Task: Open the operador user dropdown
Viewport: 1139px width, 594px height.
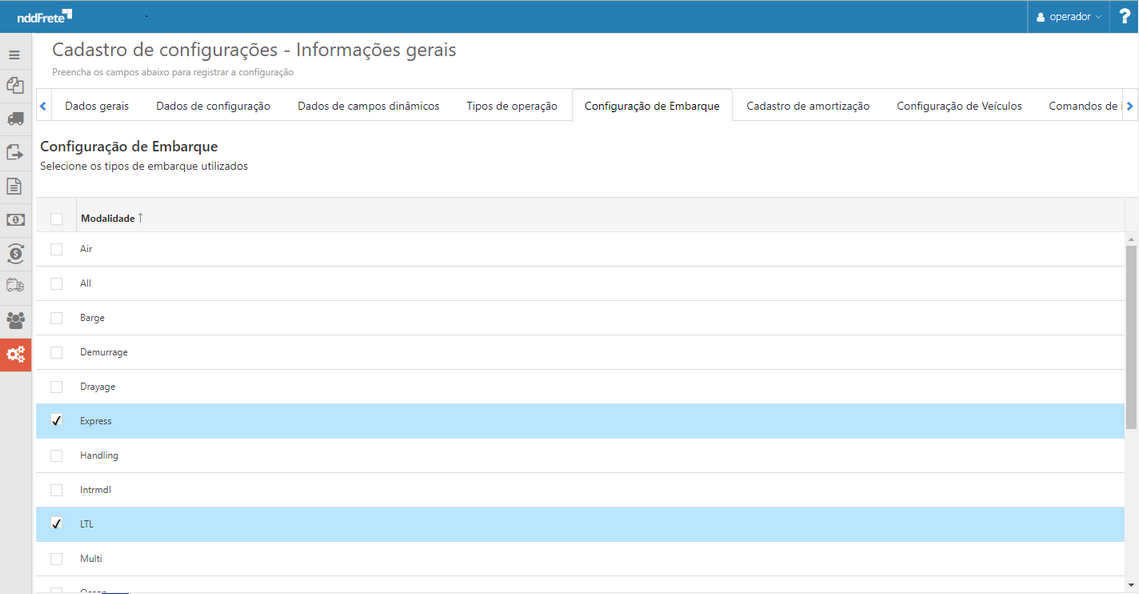Action: [1068, 16]
